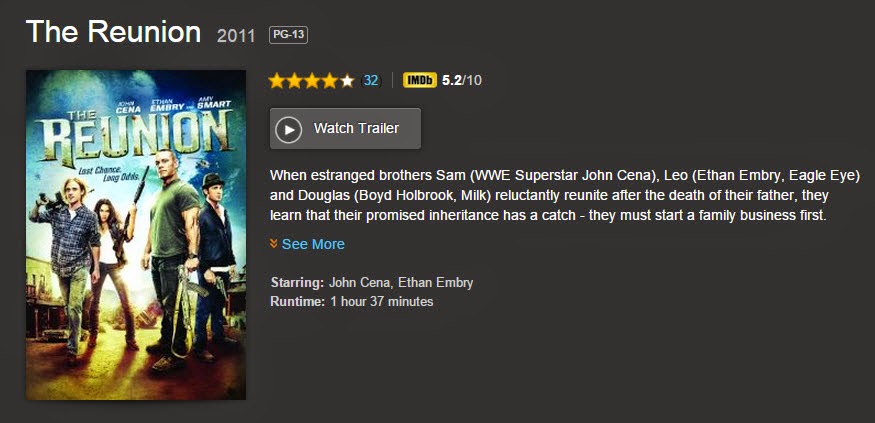Viewport: 875px width, 423px height.
Task: Click the play circle icon in Watch Trailer
Action: (289, 129)
